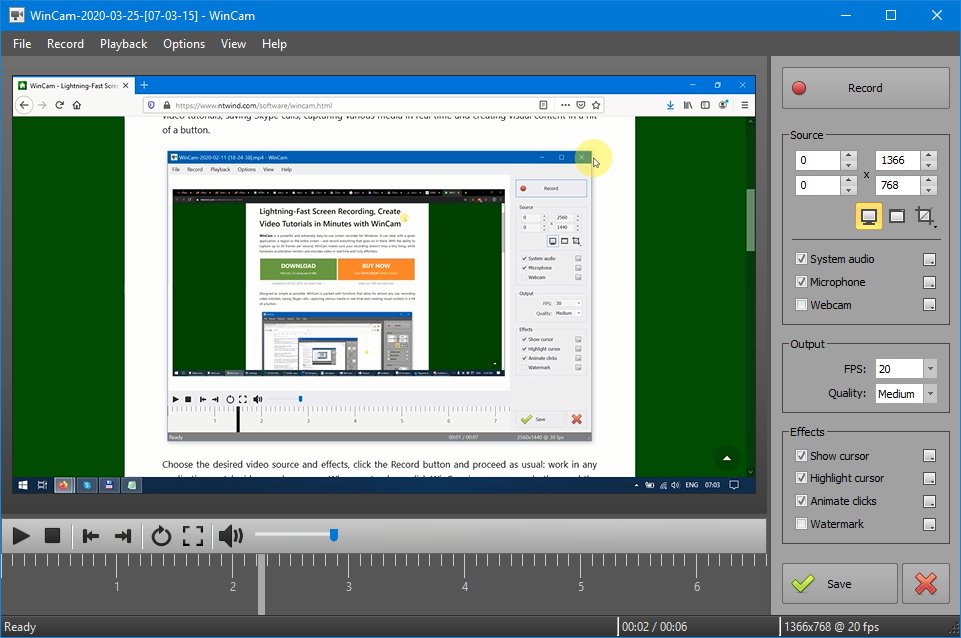Open the FPS dropdown

click(x=930, y=369)
